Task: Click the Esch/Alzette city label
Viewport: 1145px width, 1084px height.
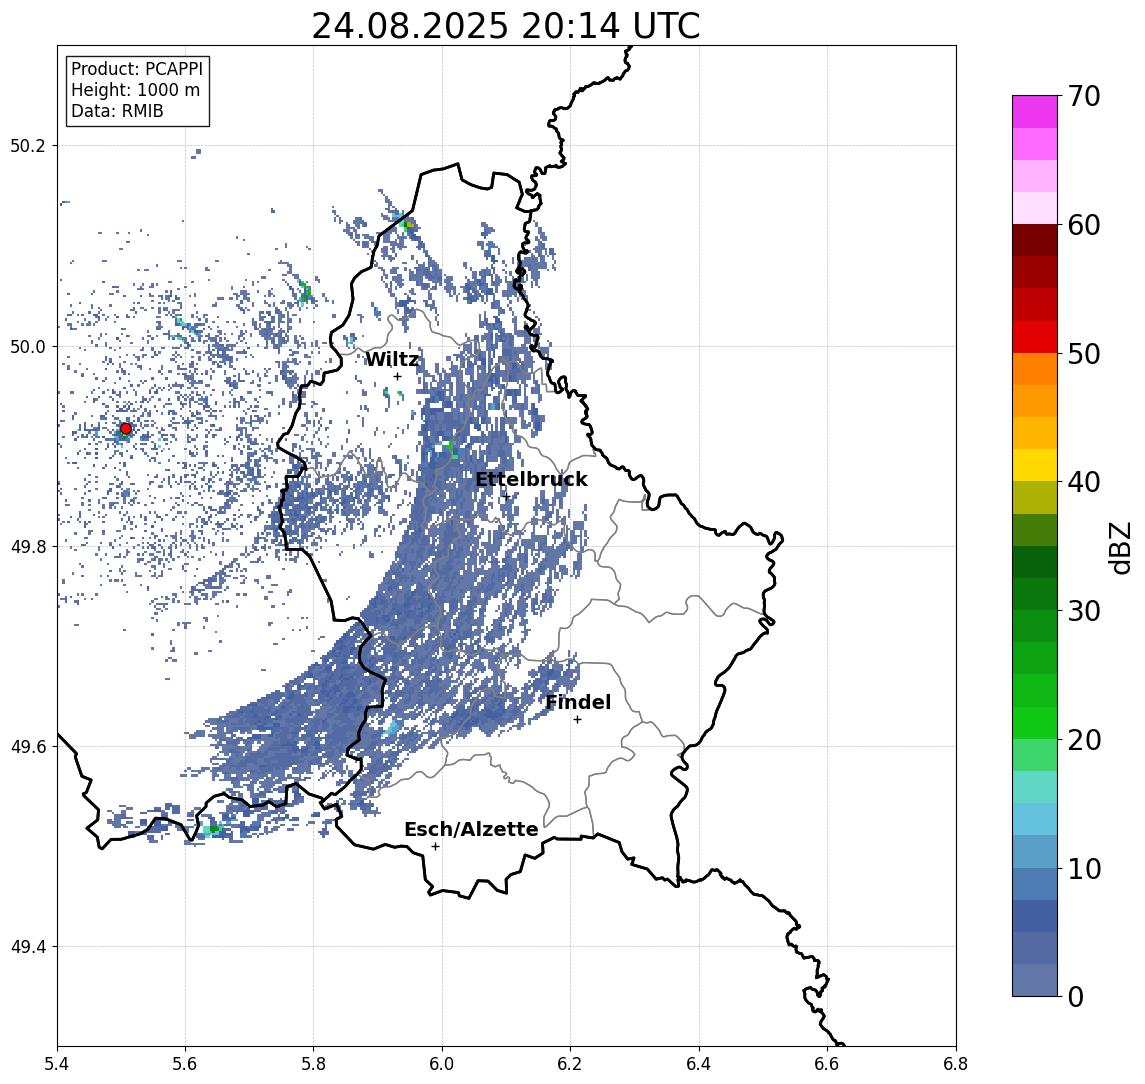Action: tap(471, 830)
